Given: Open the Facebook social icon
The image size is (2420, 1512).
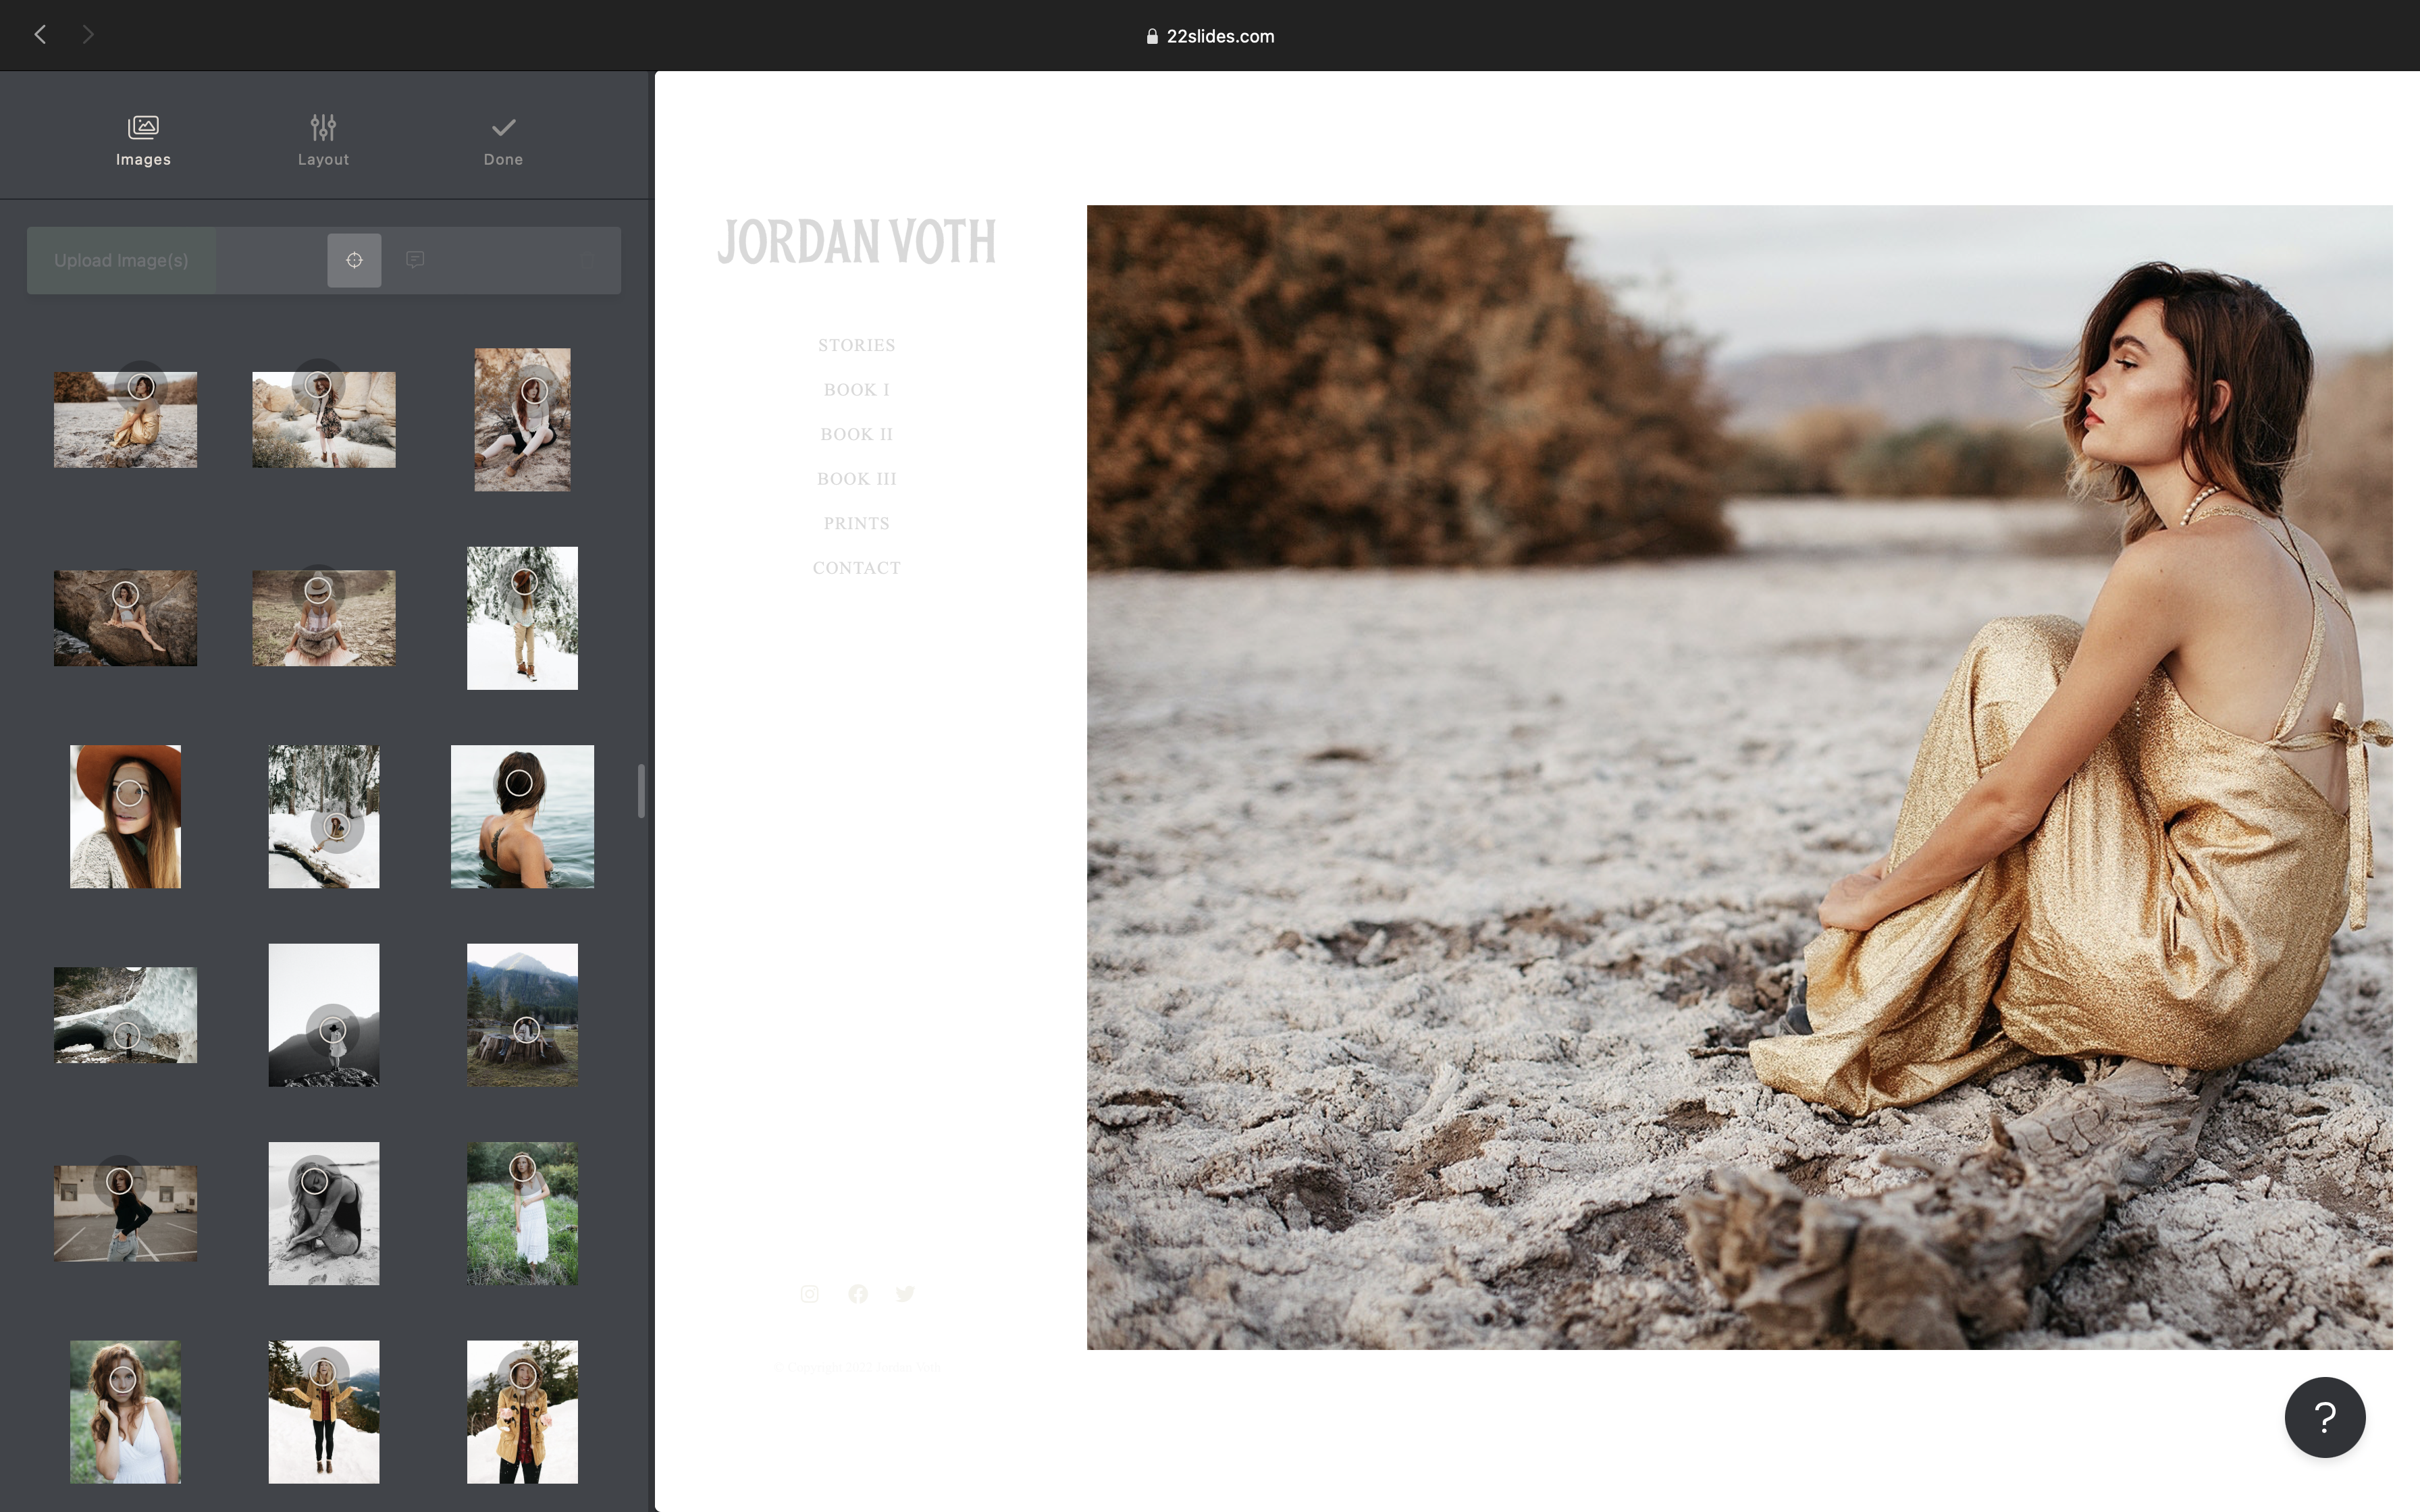Looking at the screenshot, I should point(857,1293).
